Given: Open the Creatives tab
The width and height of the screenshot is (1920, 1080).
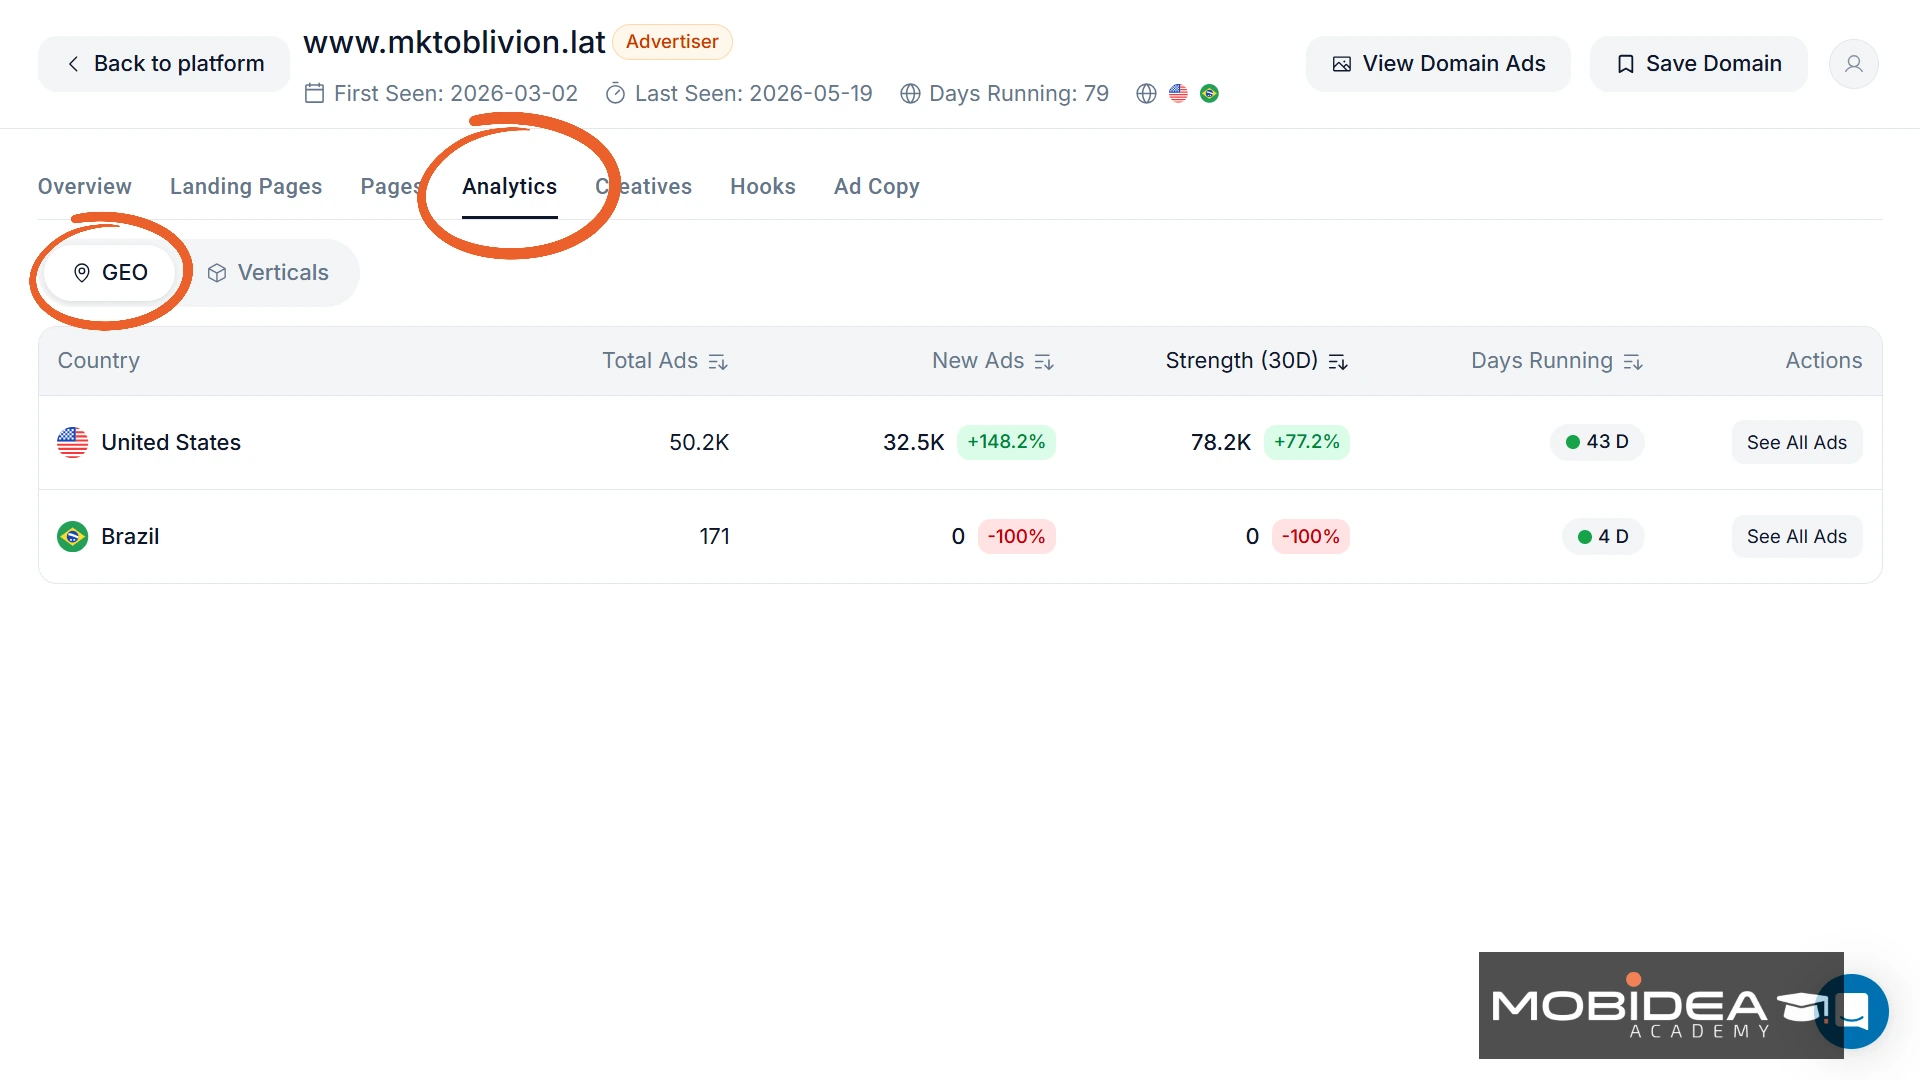Looking at the screenshot, I should pyautogui.click(x=643, y=186).
